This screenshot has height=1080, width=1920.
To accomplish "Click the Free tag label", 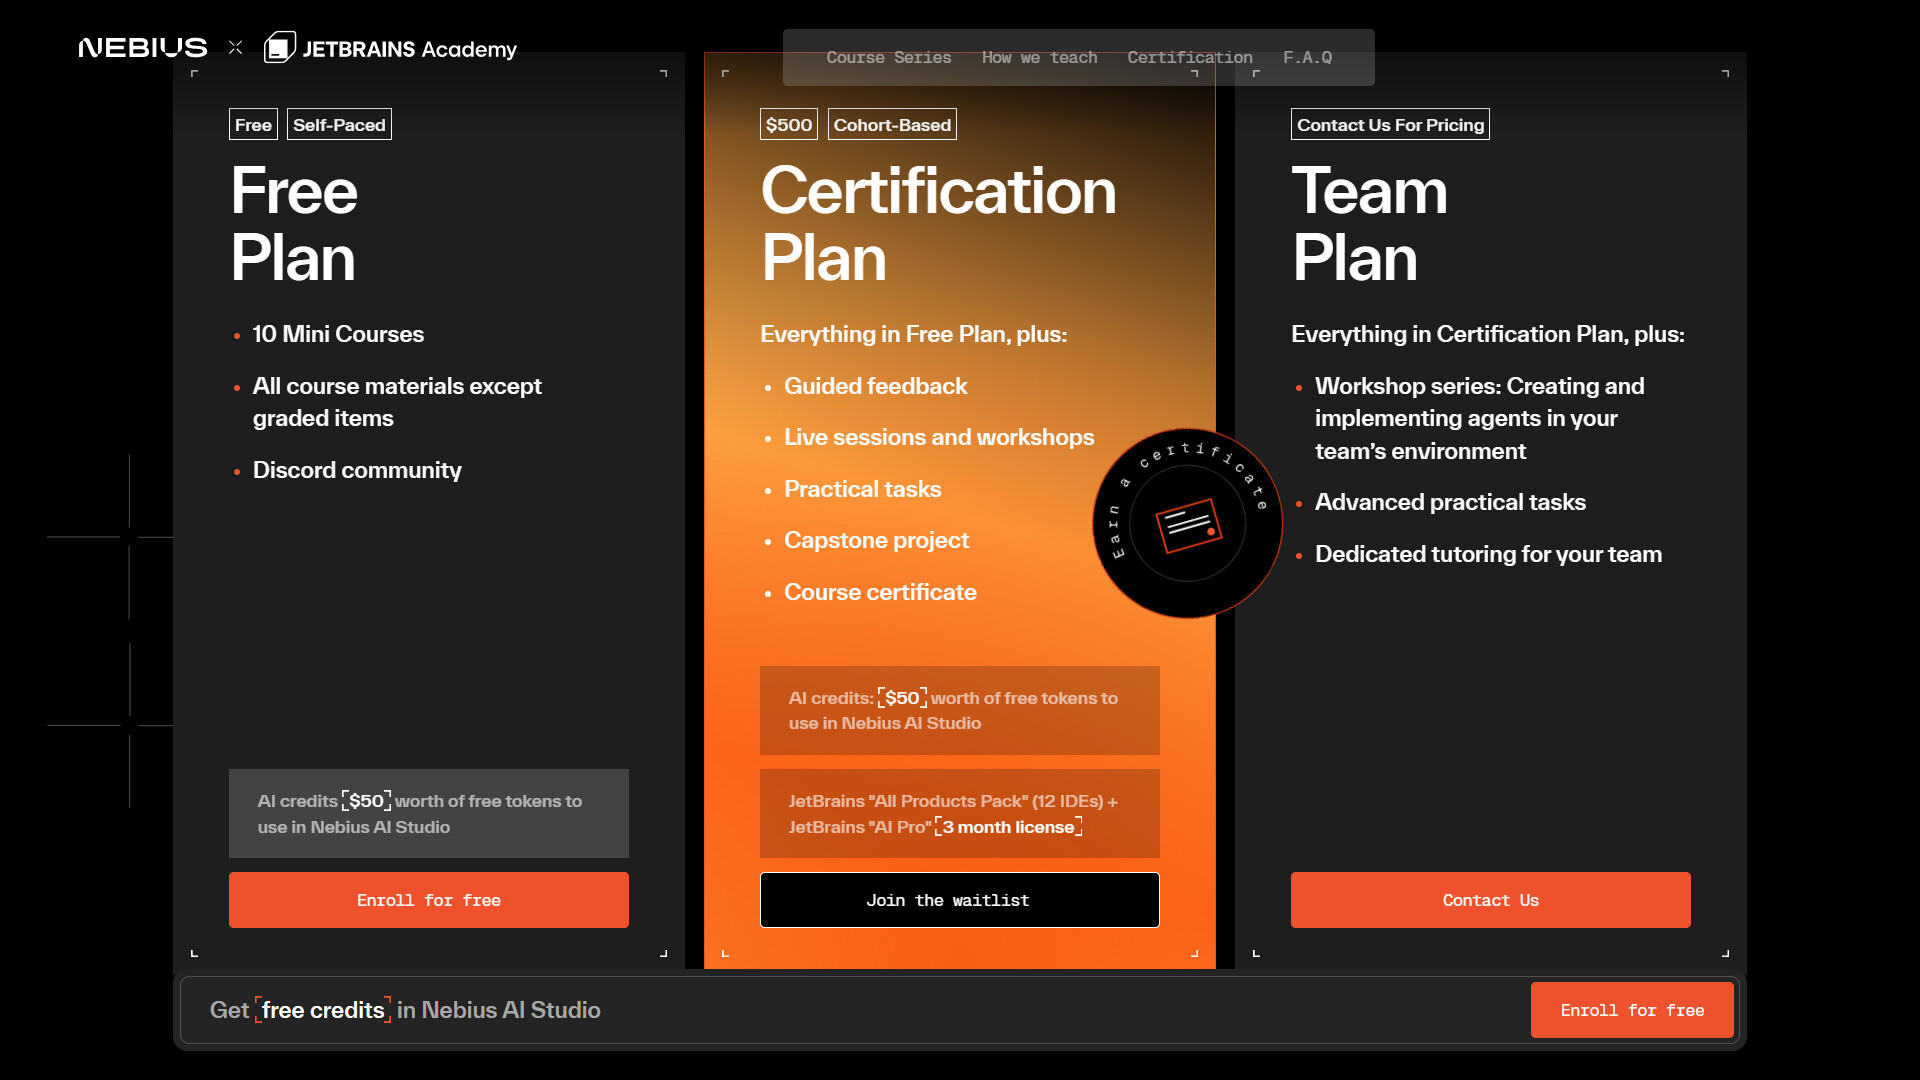I will (253, 125).
